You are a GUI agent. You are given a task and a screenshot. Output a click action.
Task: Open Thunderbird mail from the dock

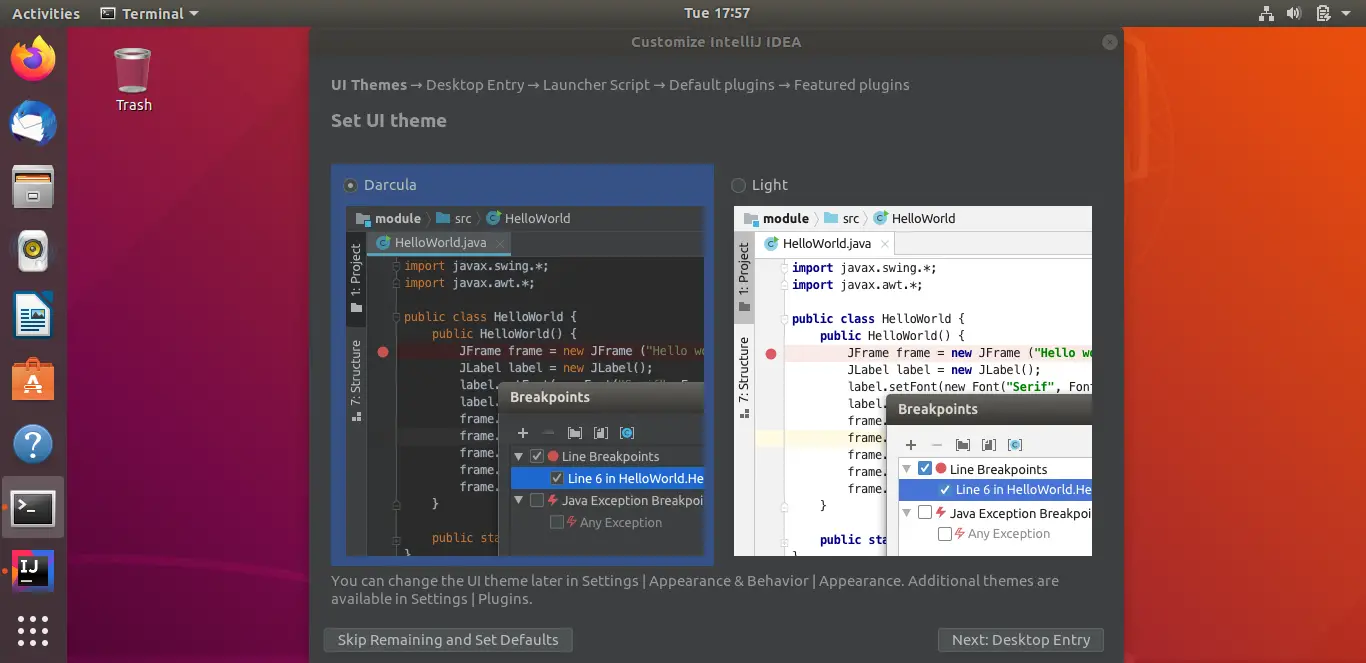point(33,124)
